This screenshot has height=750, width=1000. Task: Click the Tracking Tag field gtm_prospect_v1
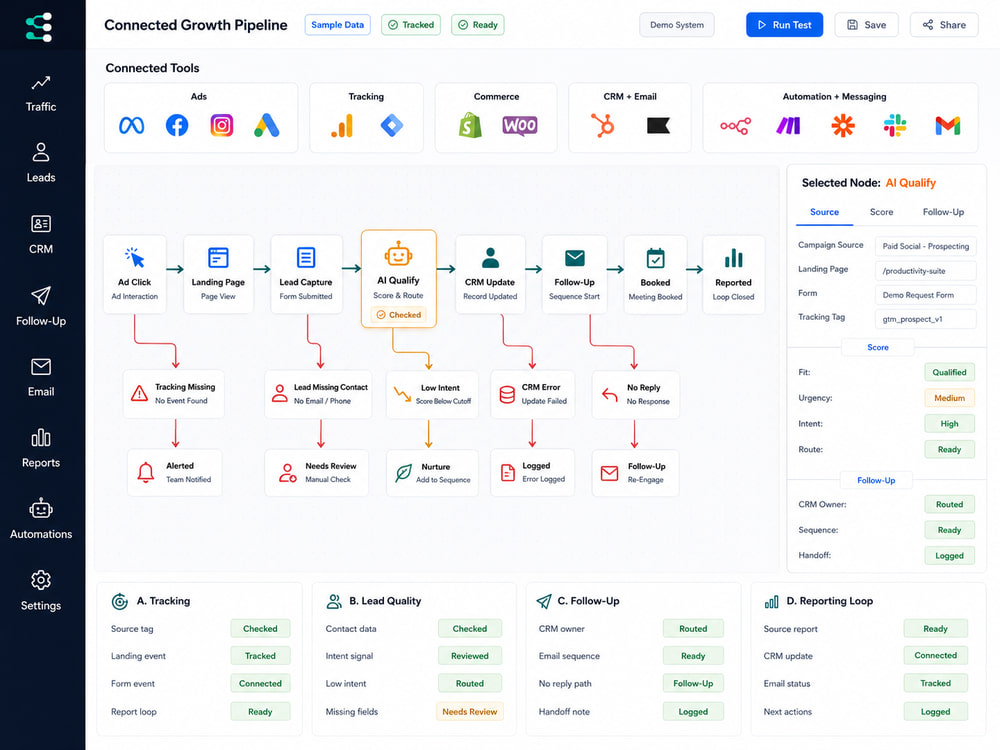[x=925, y=319]
